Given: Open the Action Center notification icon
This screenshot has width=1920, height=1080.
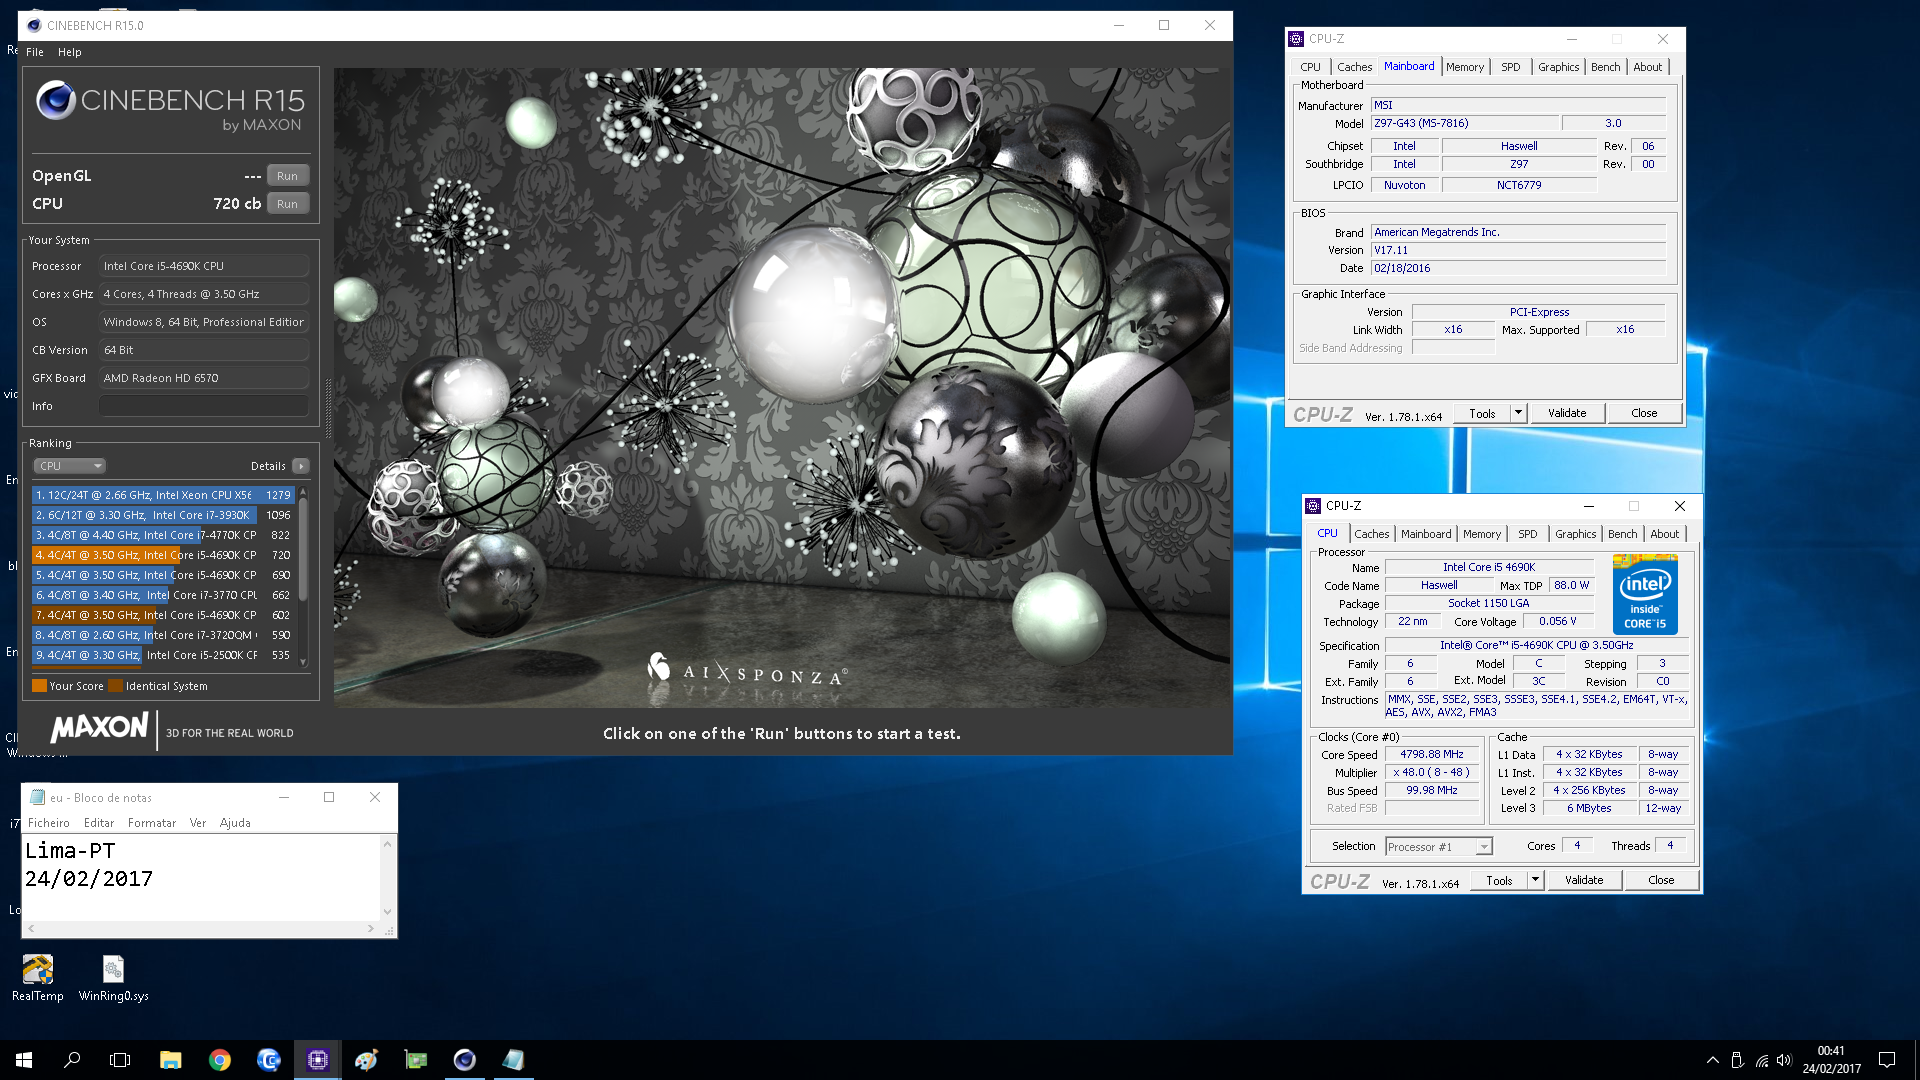Looking at the screenshot, I should [1887, 1060].
